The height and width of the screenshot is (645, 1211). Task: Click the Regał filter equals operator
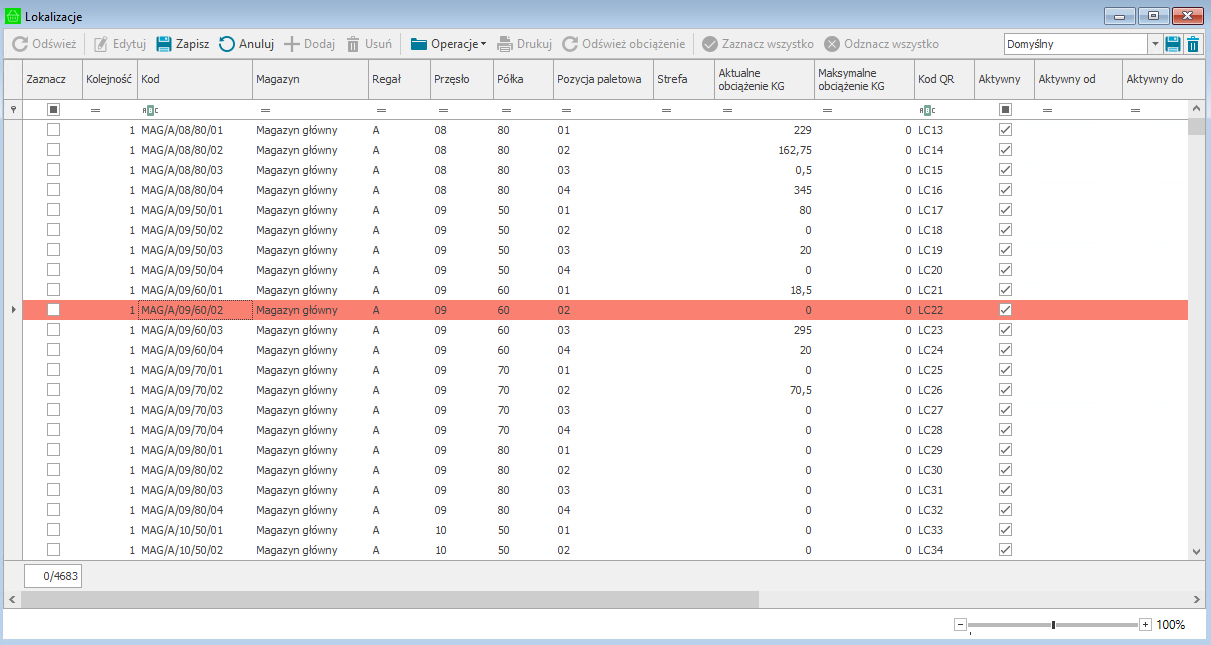coord(381,110)
